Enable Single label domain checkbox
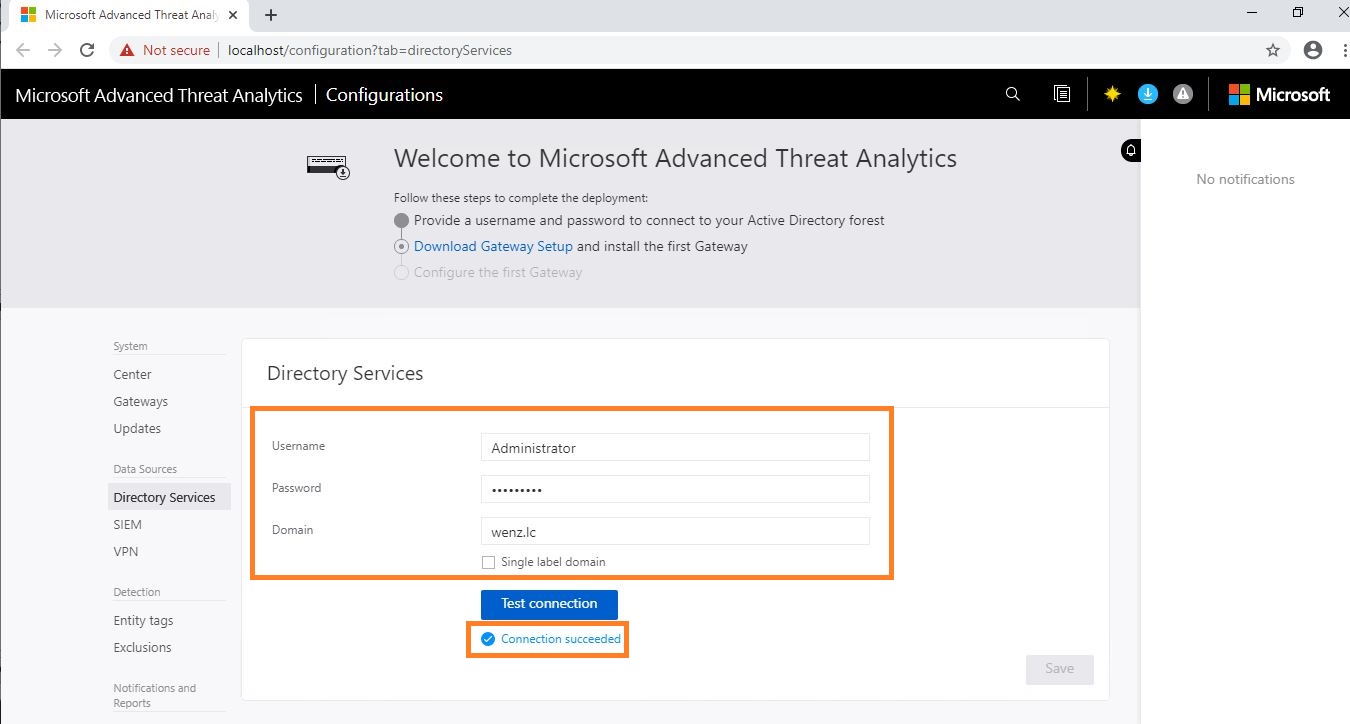This screenshot has width=1350, height=724. point(488,562)
